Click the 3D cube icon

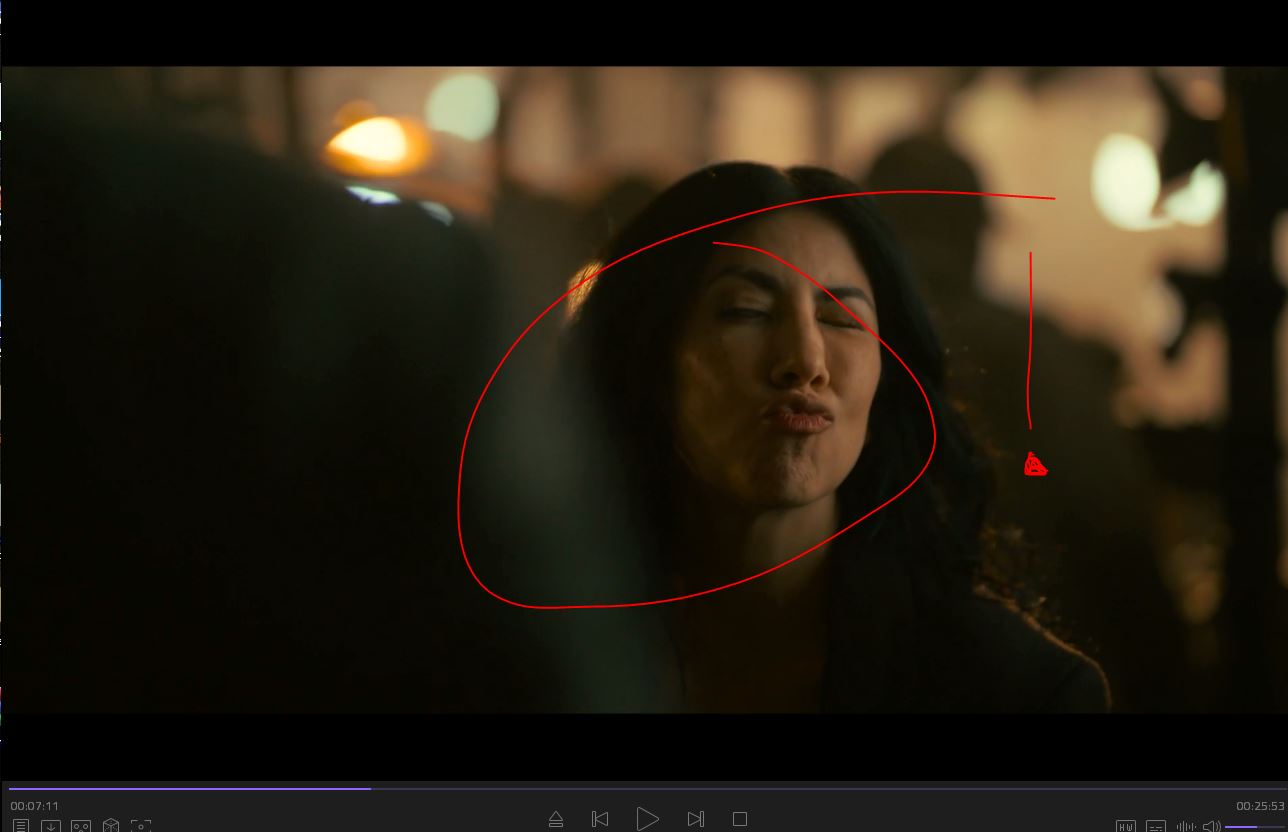111,826
